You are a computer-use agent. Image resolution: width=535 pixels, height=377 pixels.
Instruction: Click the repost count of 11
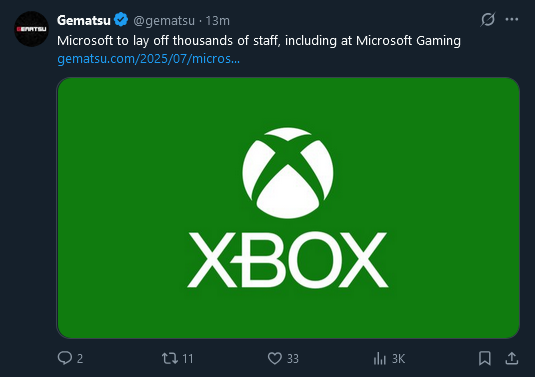point(188,359)
